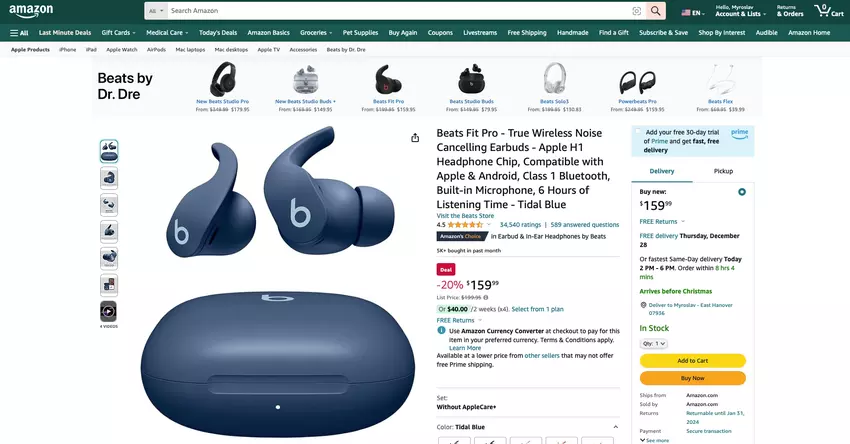Viewport: 850px width, 444px height.
Task: Click the Amazon logo
Action: pyautogui.click(x=31, y=11)
